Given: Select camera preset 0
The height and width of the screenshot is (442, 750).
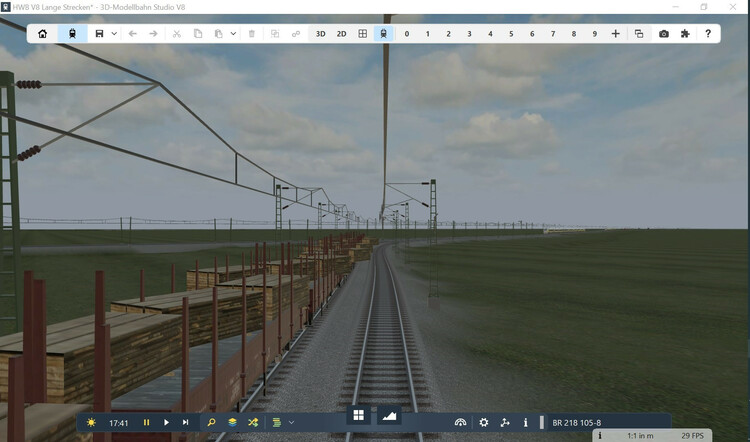Looking at the screenshot, I should point(406,33).
